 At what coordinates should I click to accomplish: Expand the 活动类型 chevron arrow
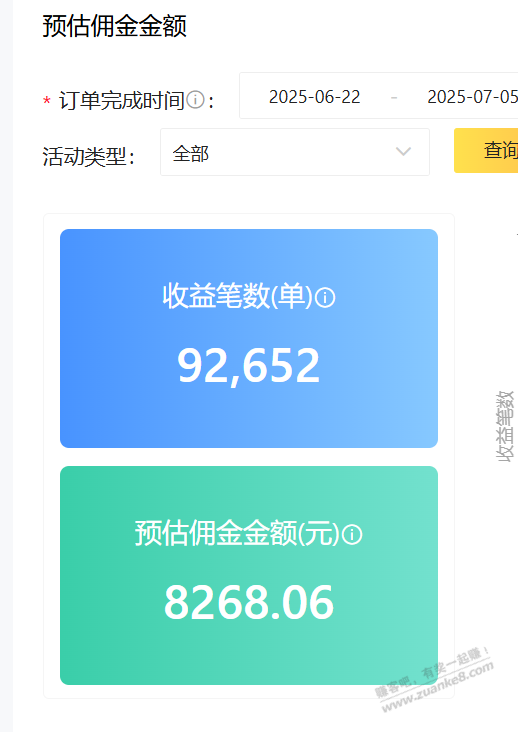[403, 152]
